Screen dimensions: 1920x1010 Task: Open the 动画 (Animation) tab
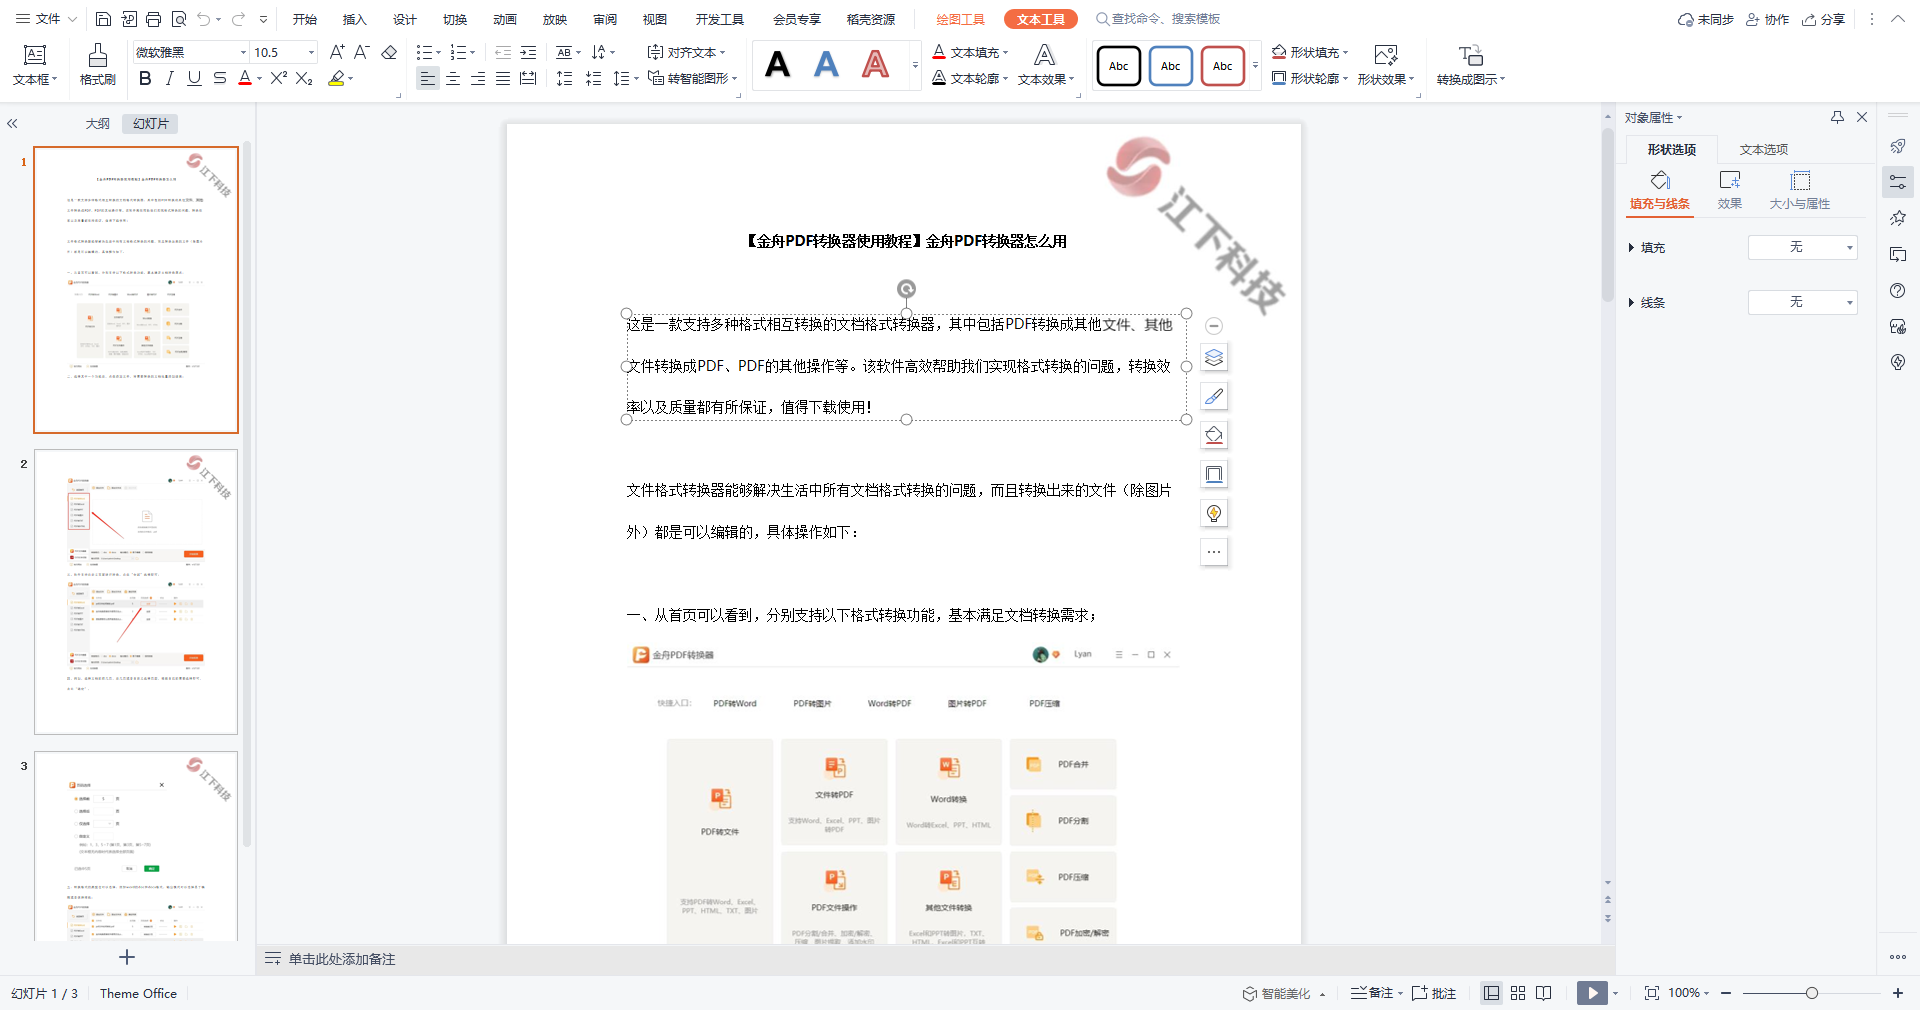tap(505, 19)
